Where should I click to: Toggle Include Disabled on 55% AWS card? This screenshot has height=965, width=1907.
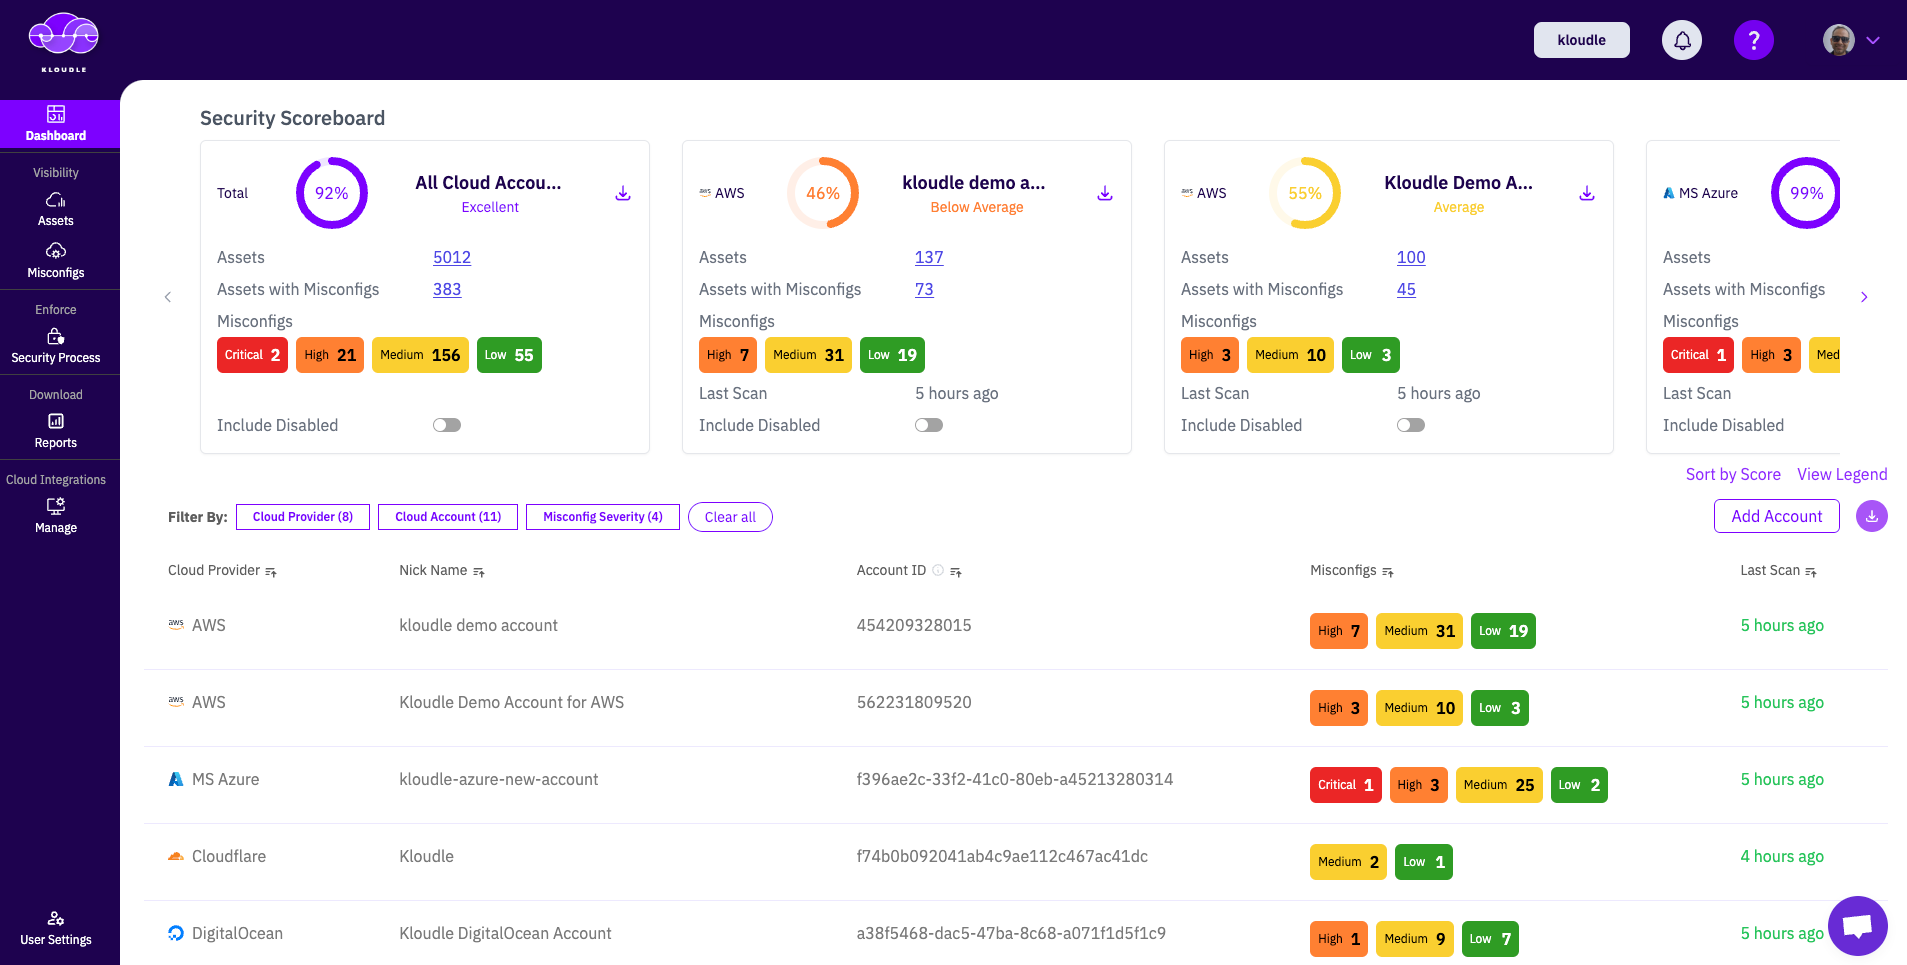[1411, 425]
